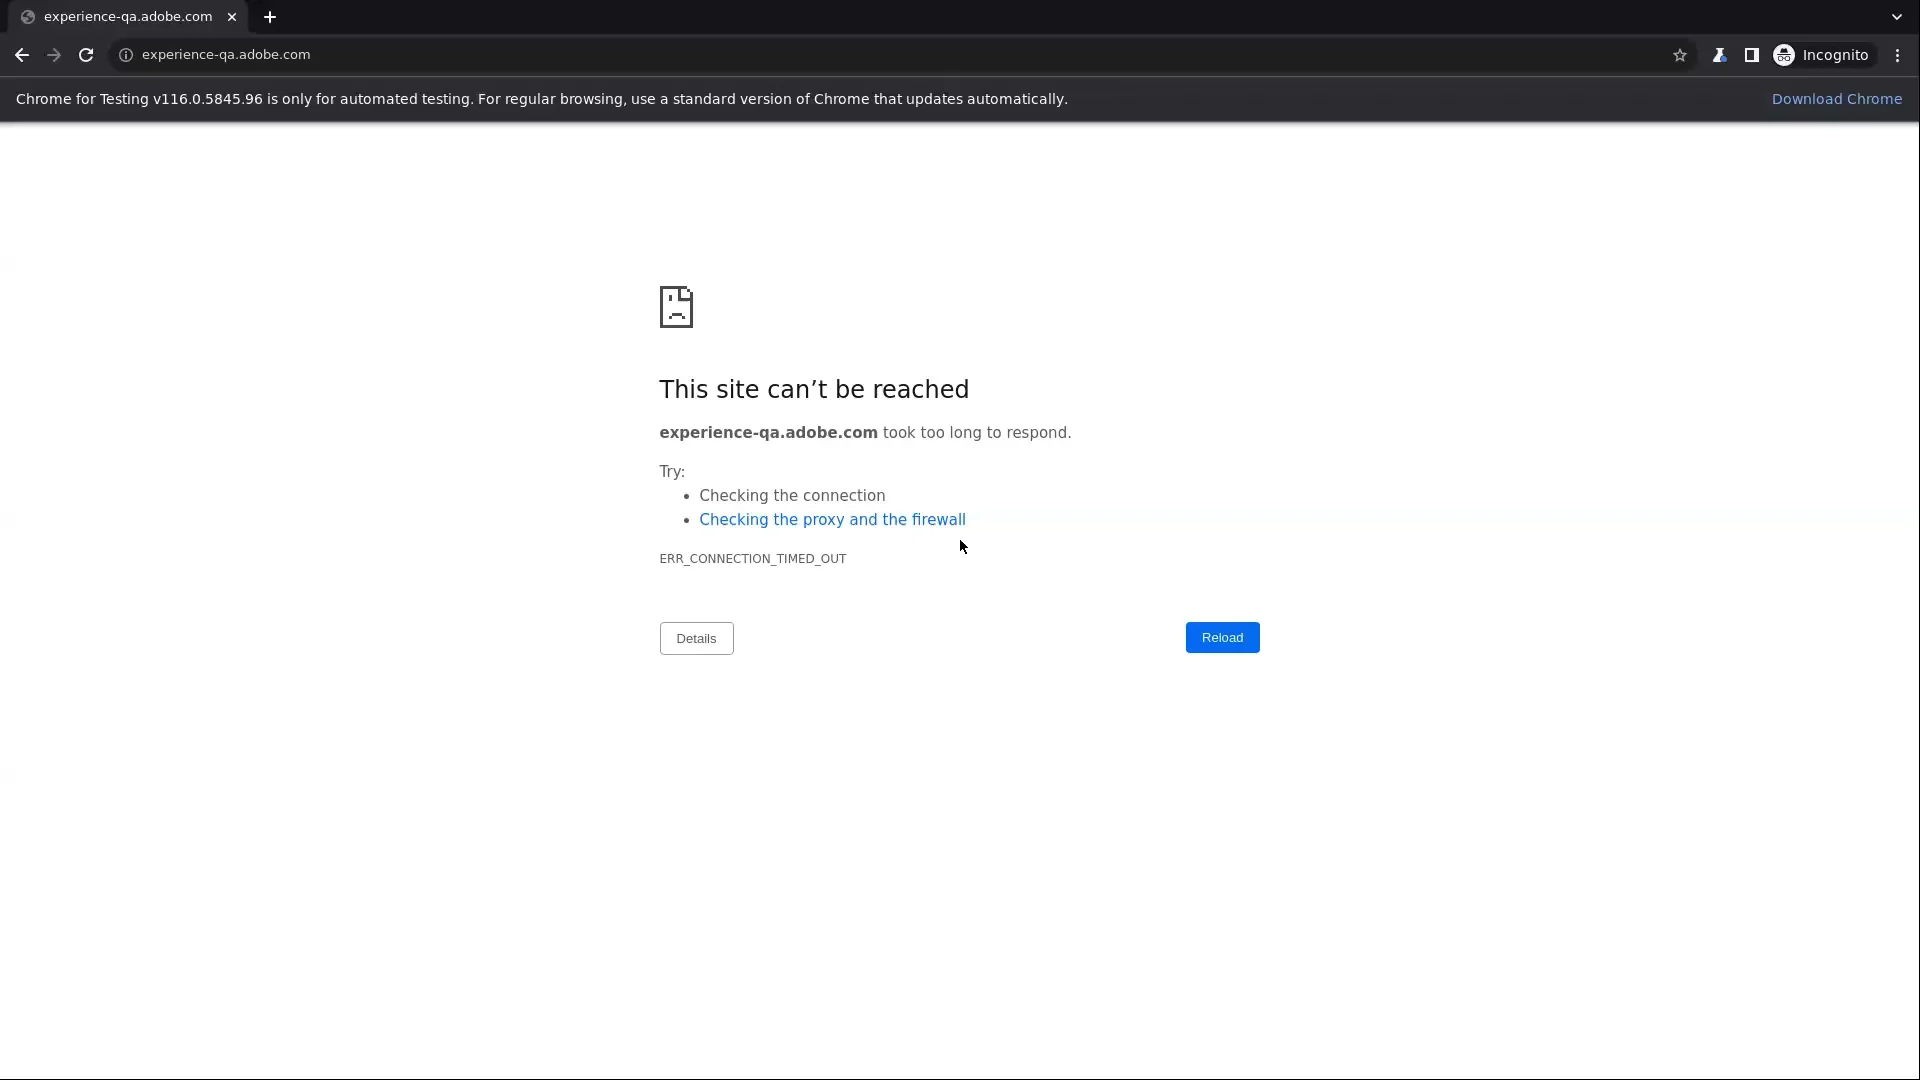This screenshot has width=1920, height=1080.
Task: Open the three-dot browser menu
Action: (x=1897, y=55)
